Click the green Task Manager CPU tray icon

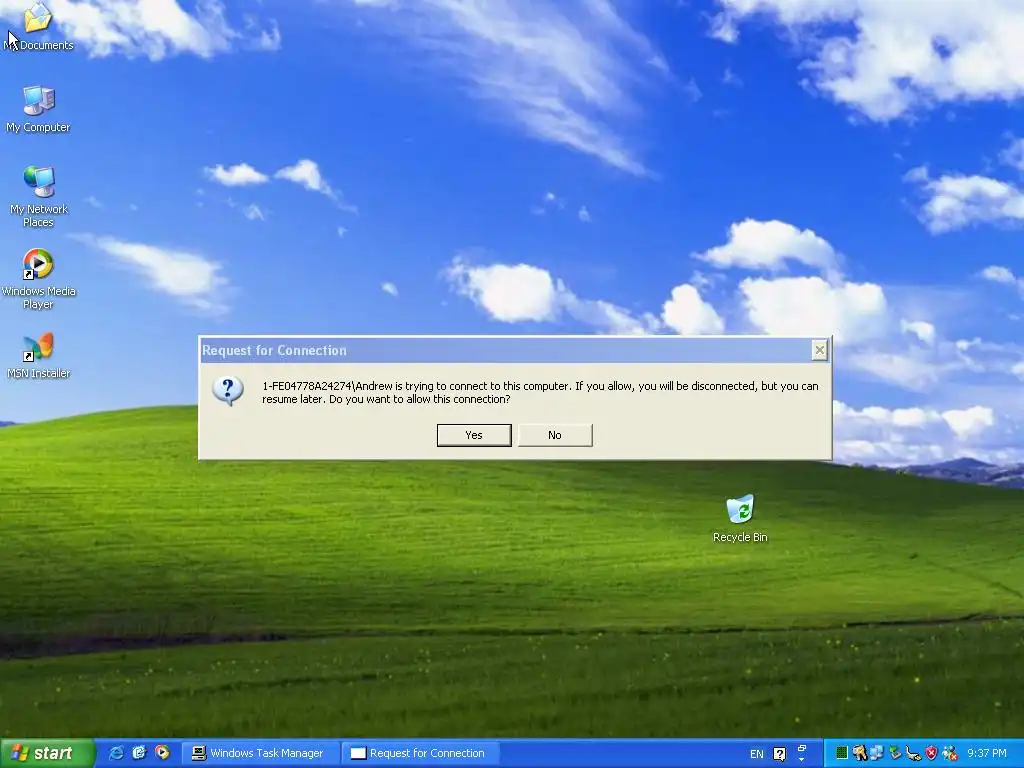coord(842,753)
